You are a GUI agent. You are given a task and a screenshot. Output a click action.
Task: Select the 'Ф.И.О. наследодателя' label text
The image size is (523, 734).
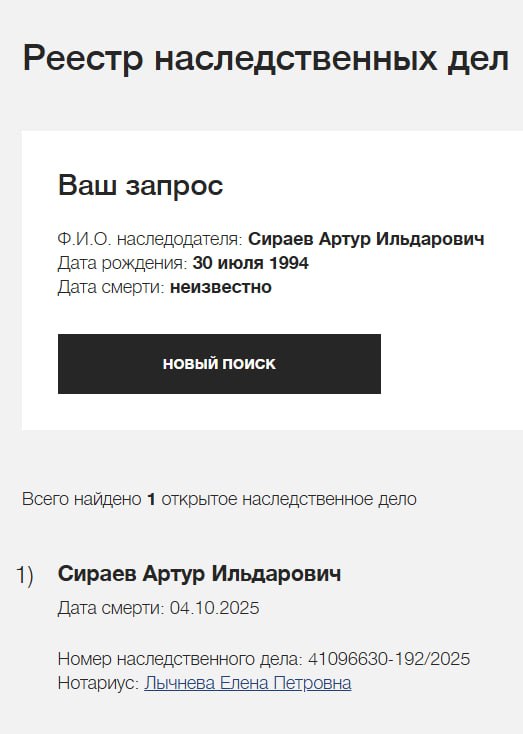[x=150, y=239]
